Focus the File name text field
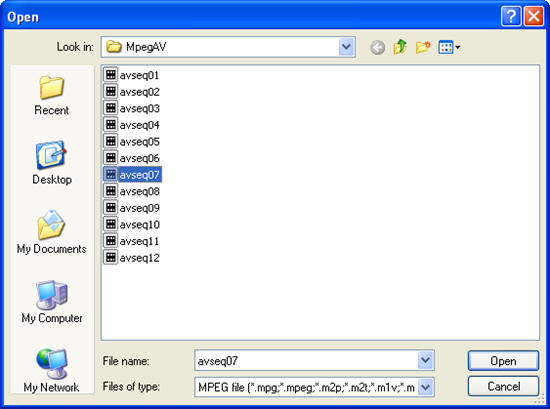The image size is (550, 409). click(306, 361)
